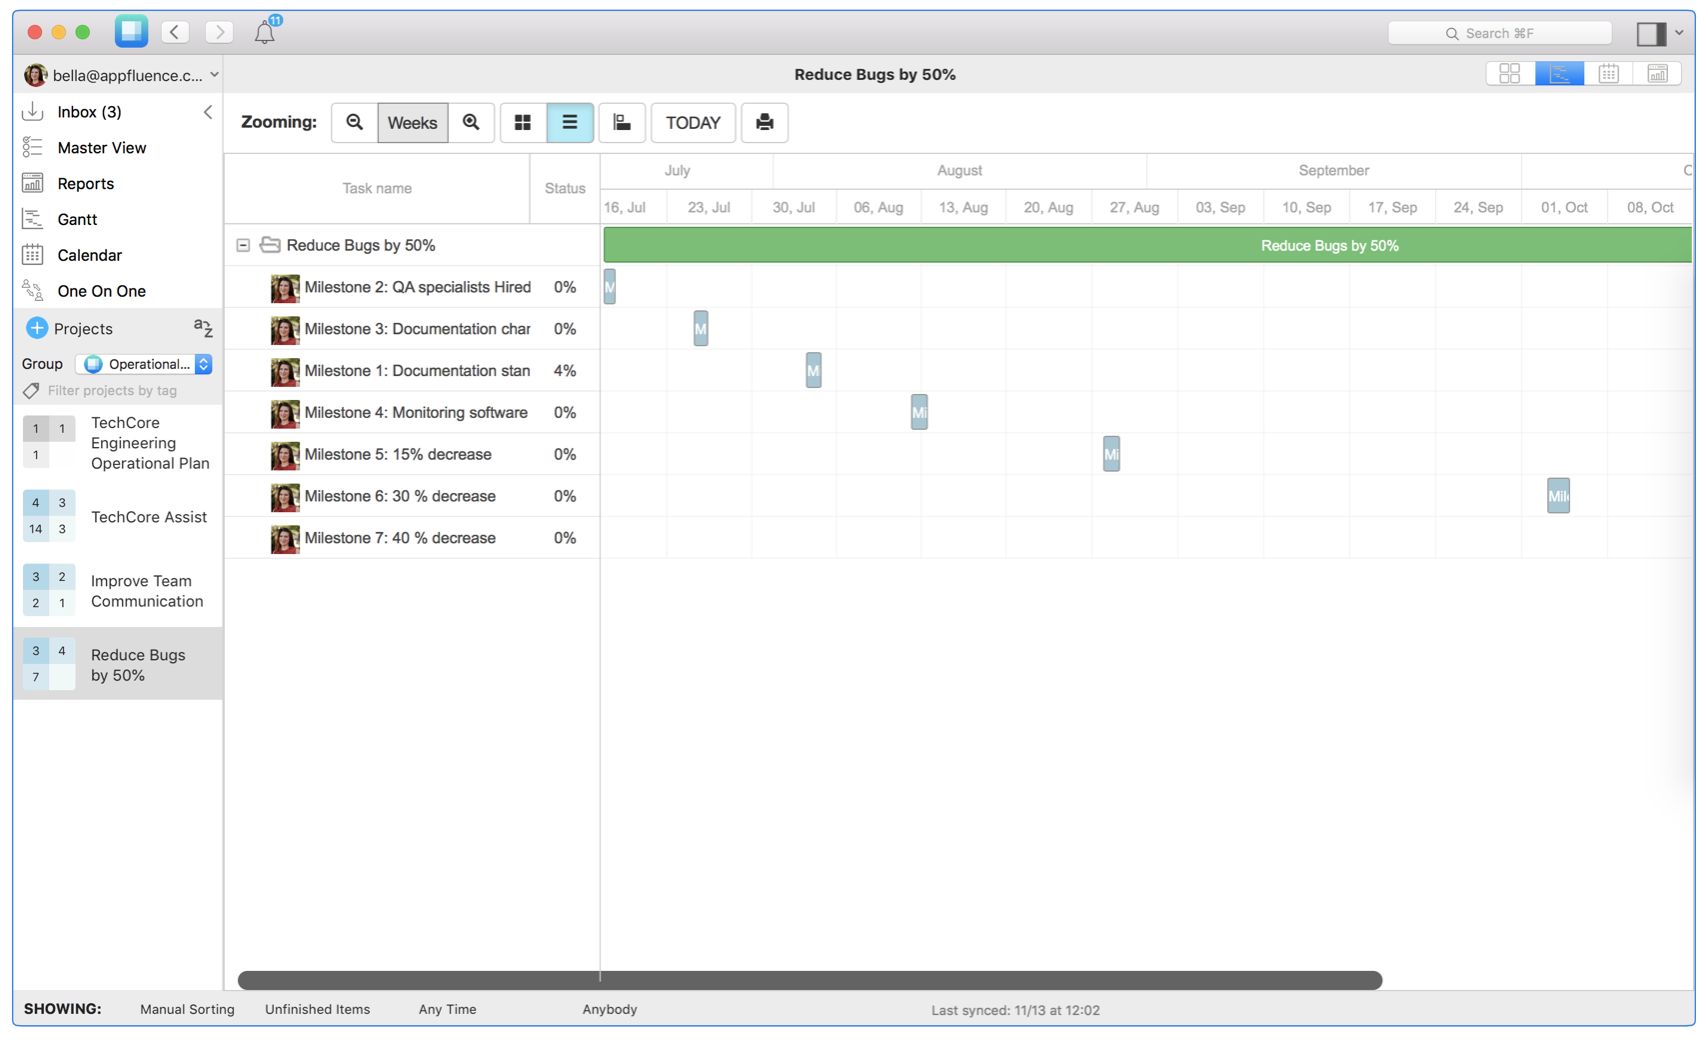Click the Weeks zoom level button
Screen dimensions: 1708x1040
click(x=412, y=122)
